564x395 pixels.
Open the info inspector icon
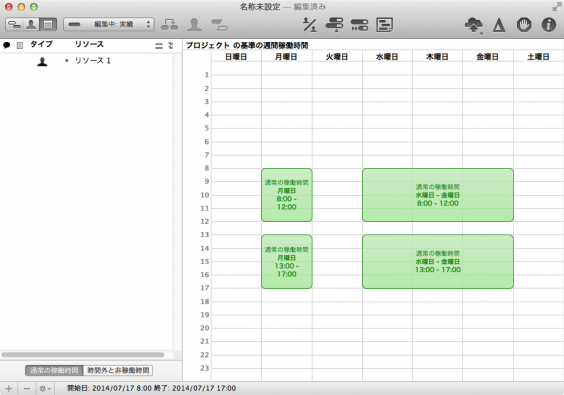549,24
